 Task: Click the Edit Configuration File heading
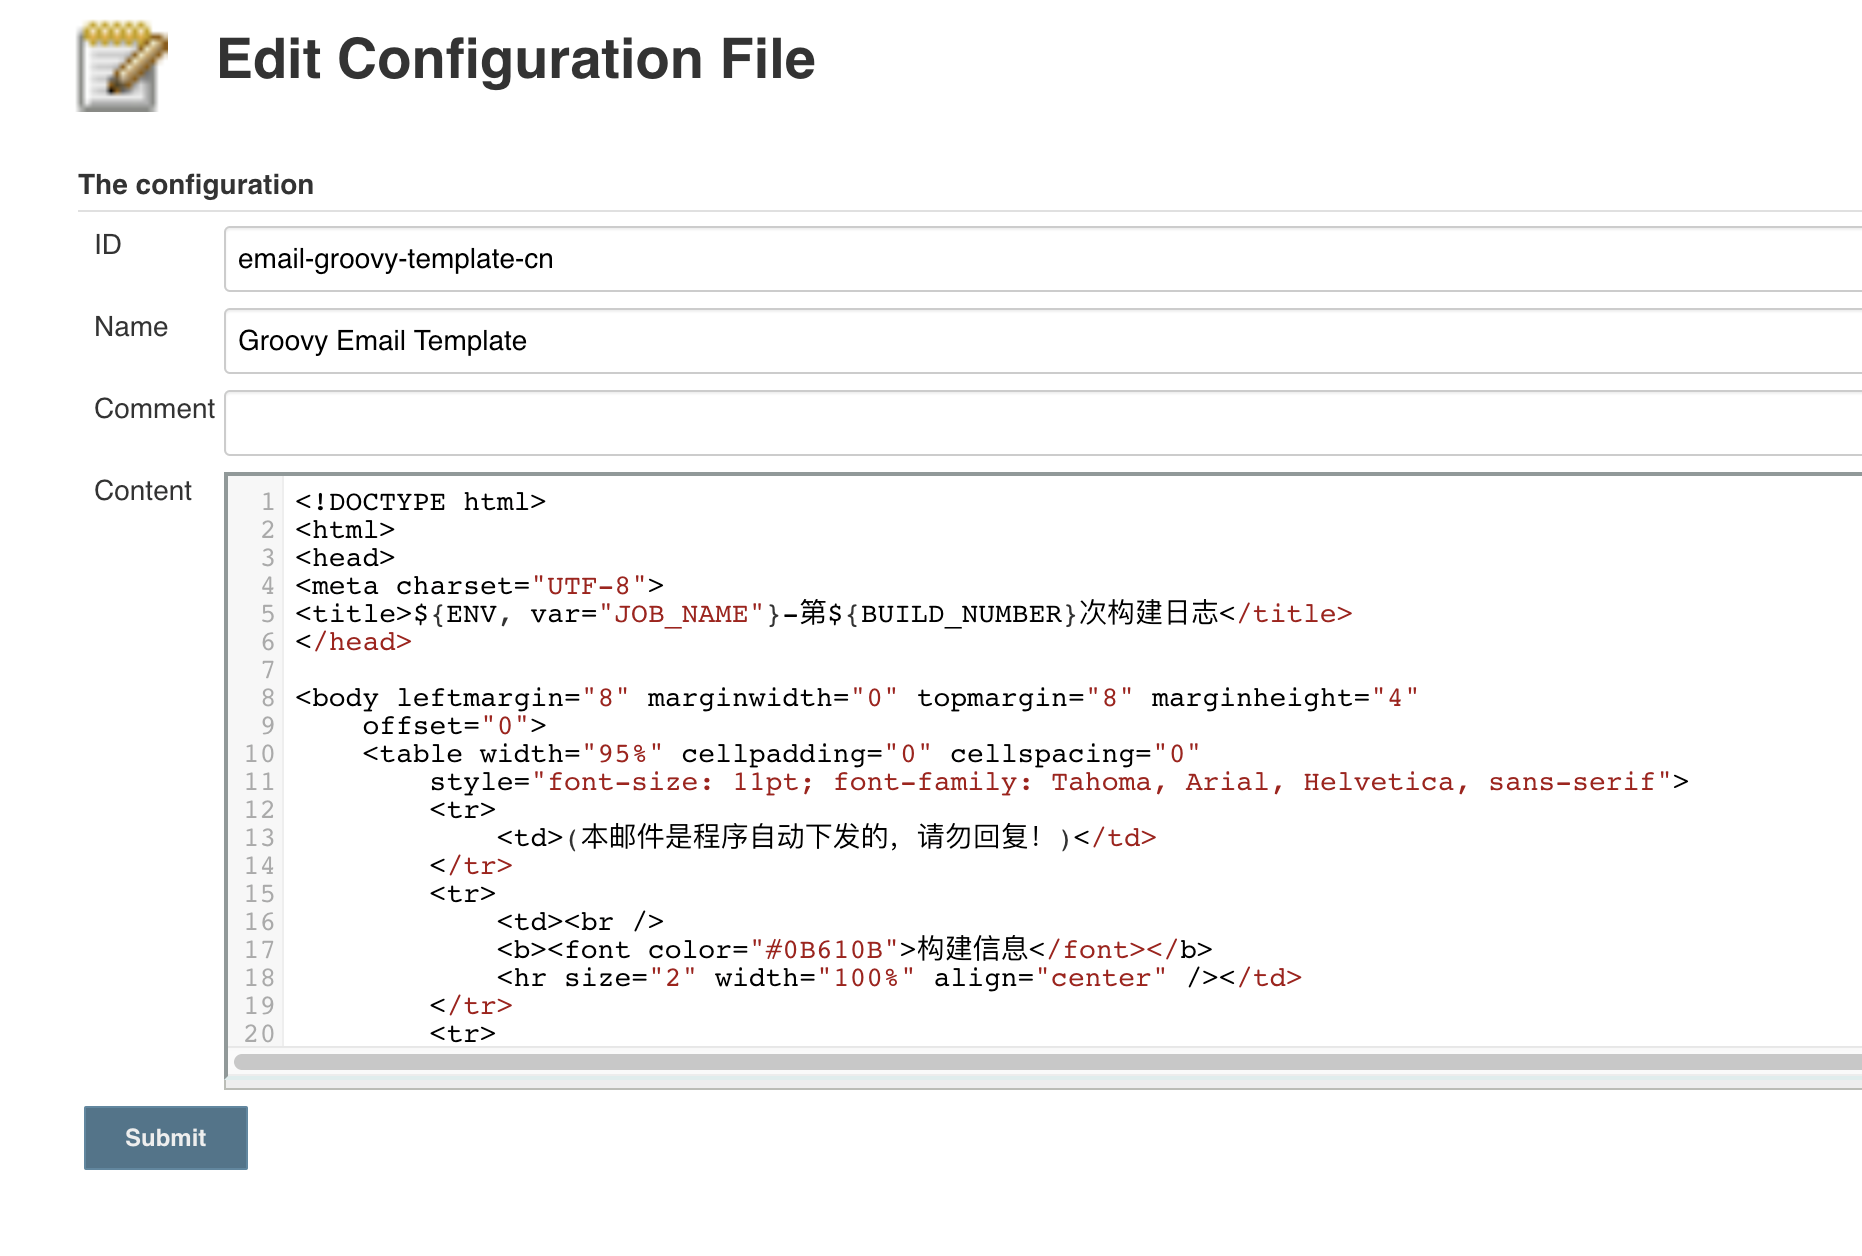(516, 59)
